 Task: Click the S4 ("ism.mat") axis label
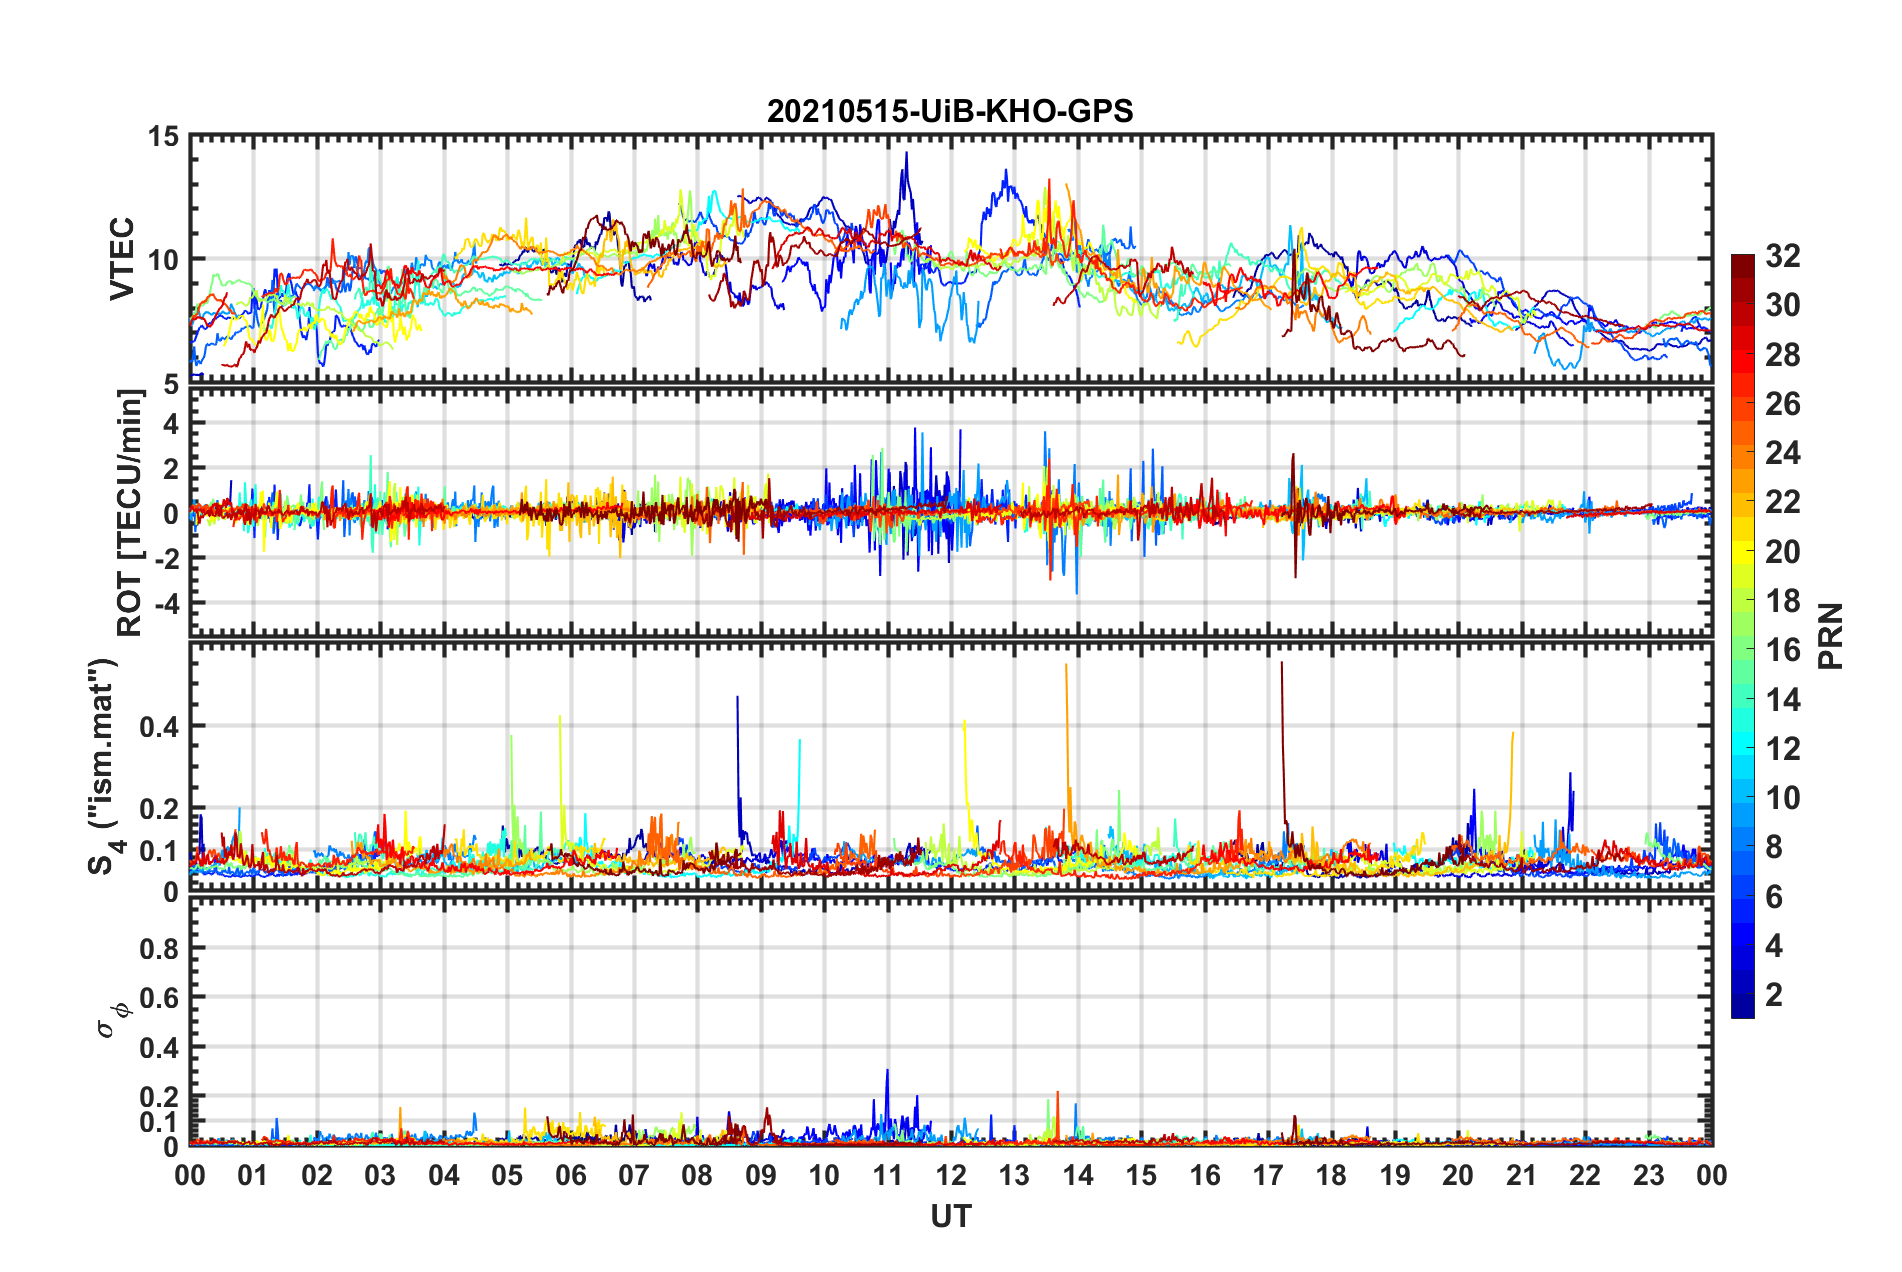point(106,766)
